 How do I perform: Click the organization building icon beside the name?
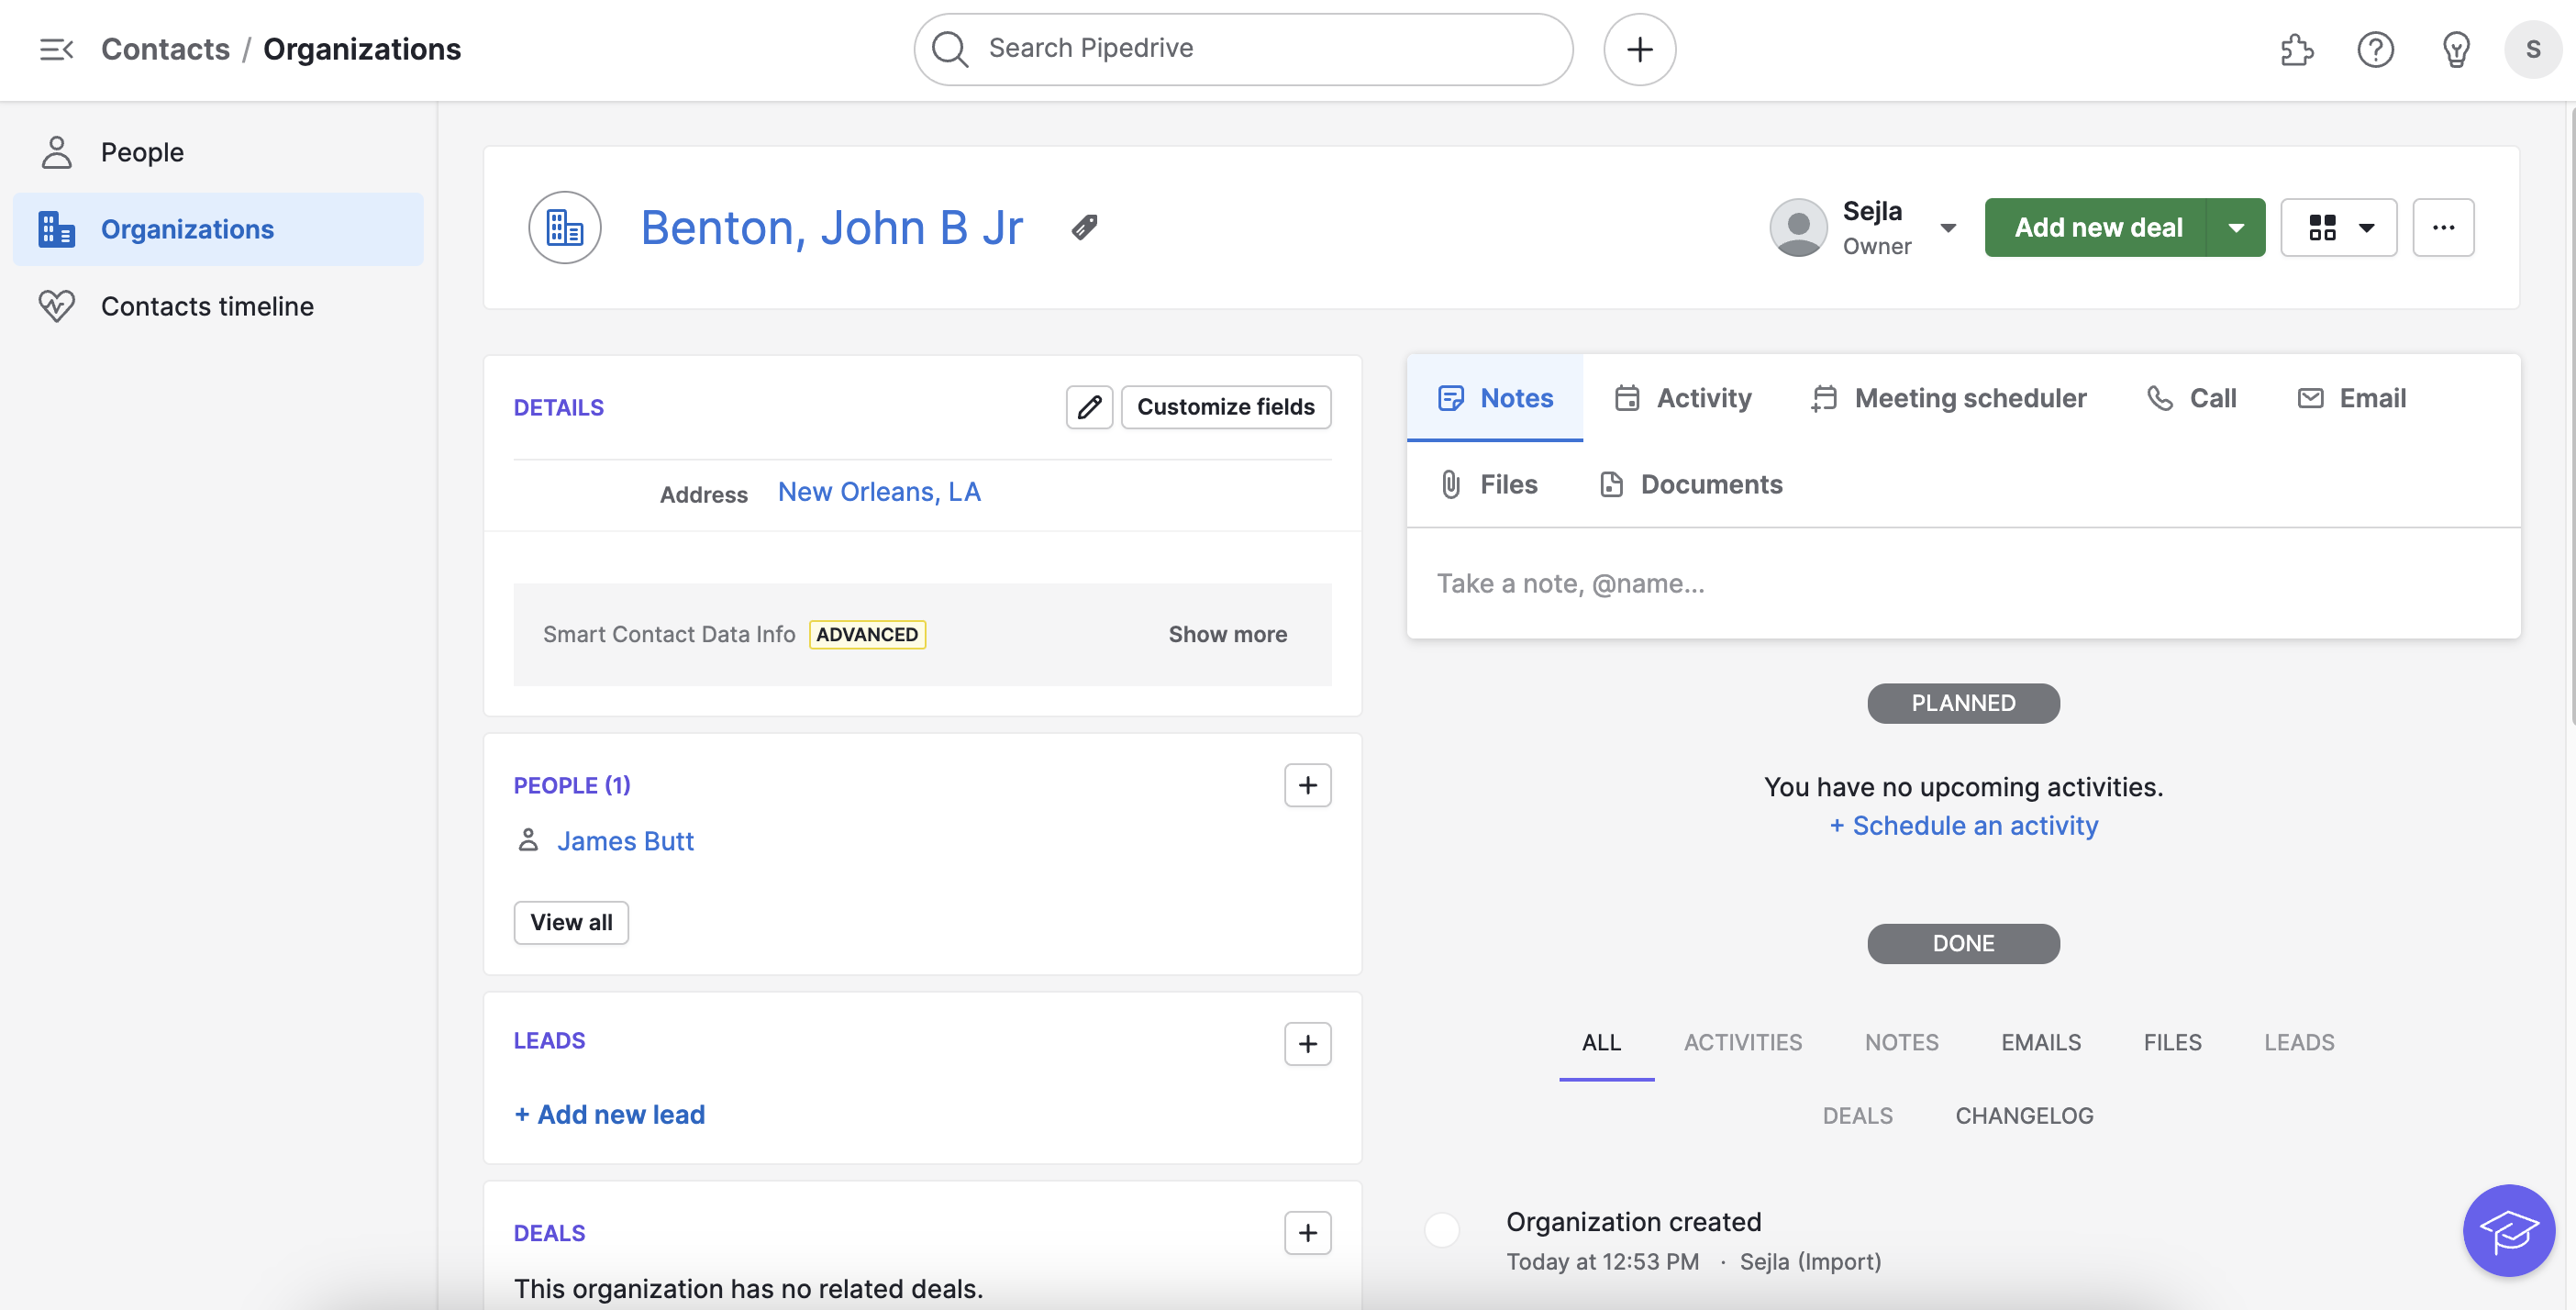point(565,227)
